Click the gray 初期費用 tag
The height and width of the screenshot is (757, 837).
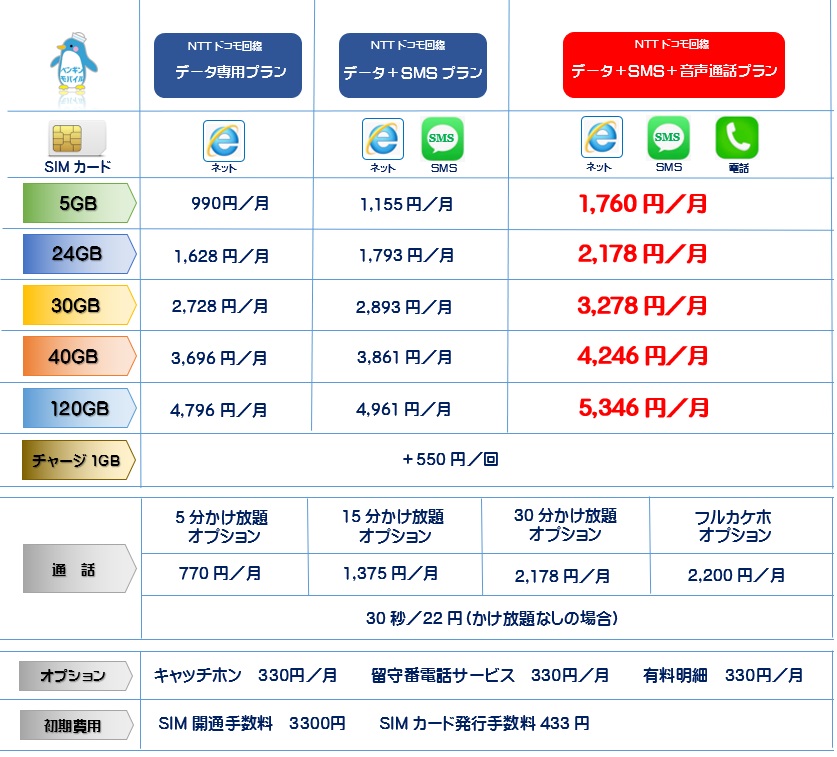point(76,725)
